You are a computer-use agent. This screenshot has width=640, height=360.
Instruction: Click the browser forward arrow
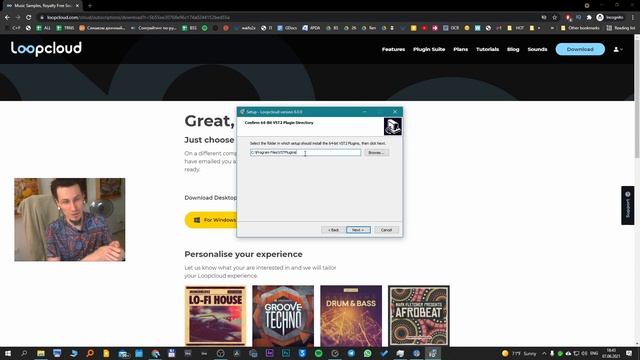tap(18, 17)
